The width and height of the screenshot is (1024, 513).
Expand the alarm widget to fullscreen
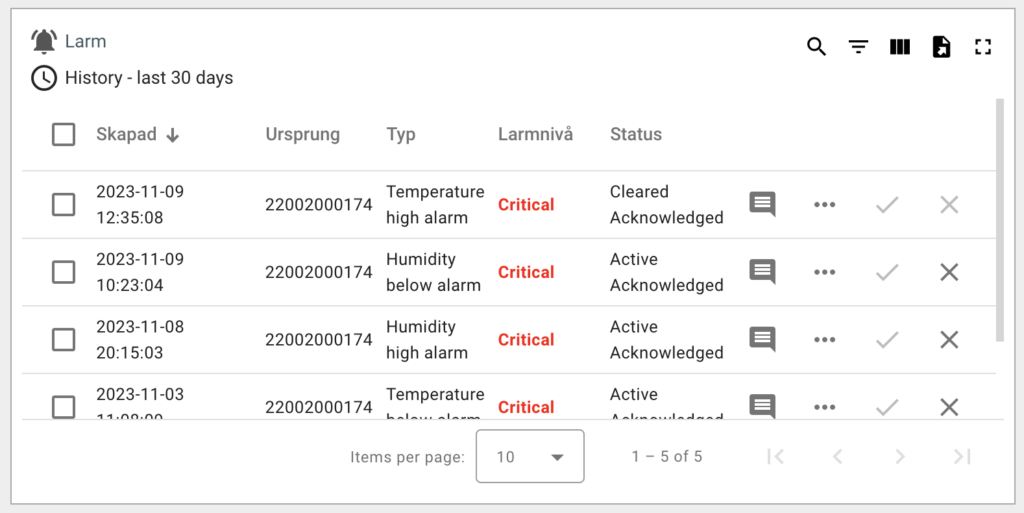point(982,47)
